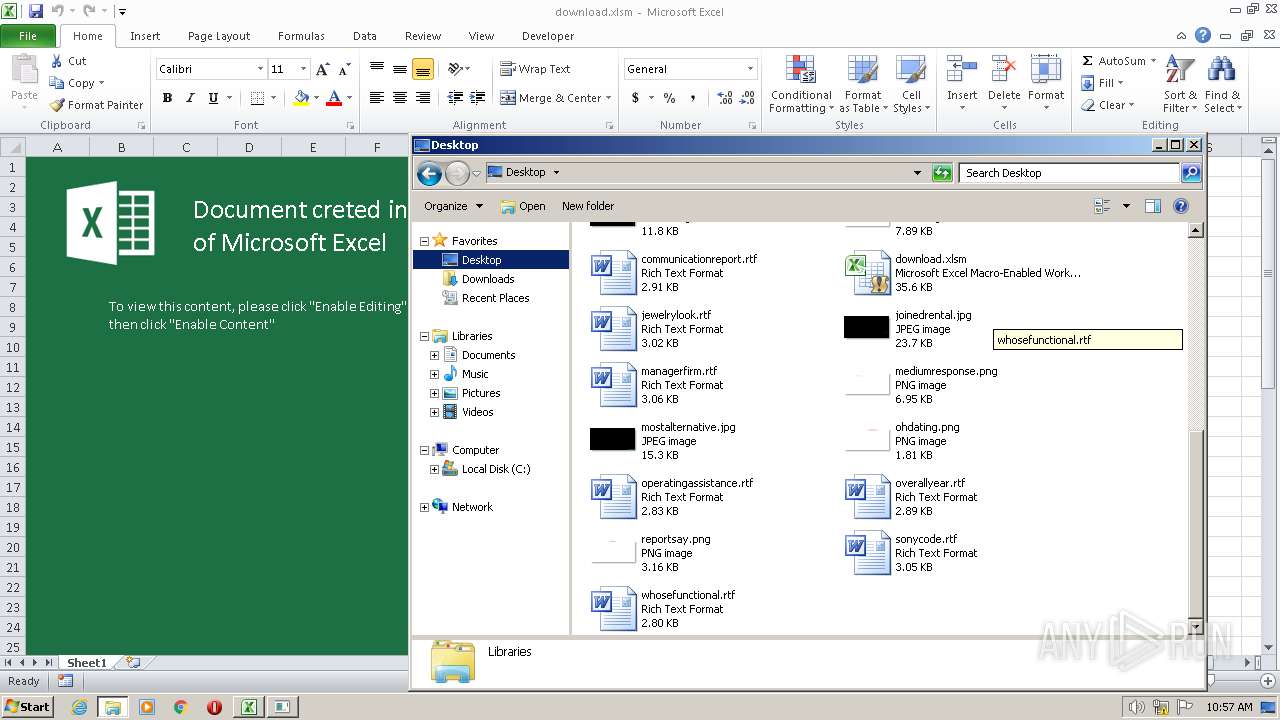Screen dimensions: 1280x720
Task: Click Decrease Decimal icon
Action: (x=748, y=98)
